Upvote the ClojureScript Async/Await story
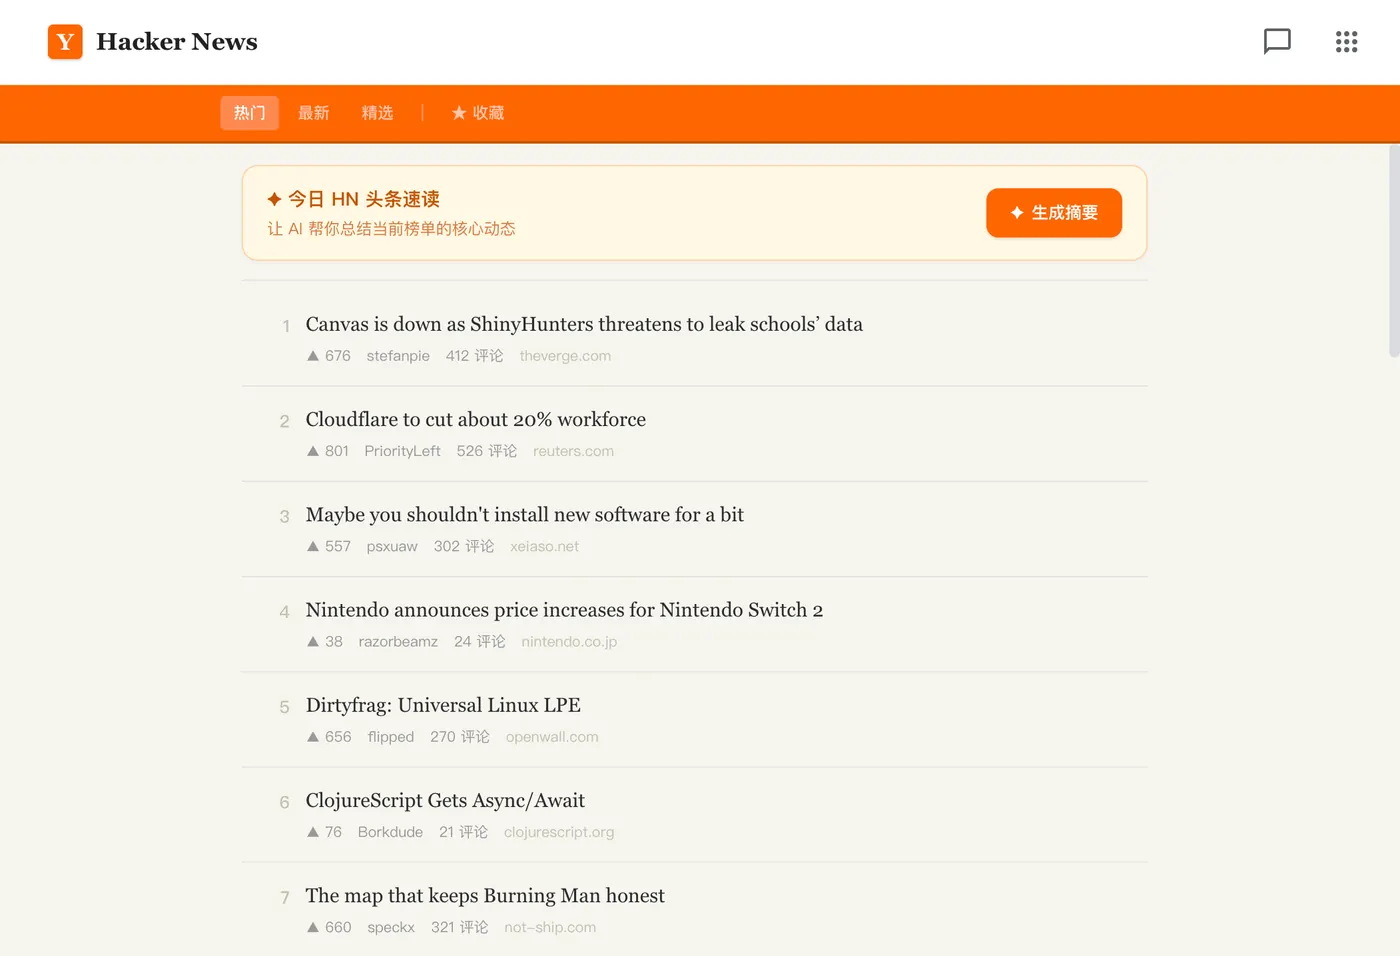This screenshot has height=956, width=1400. coord(313,832)
